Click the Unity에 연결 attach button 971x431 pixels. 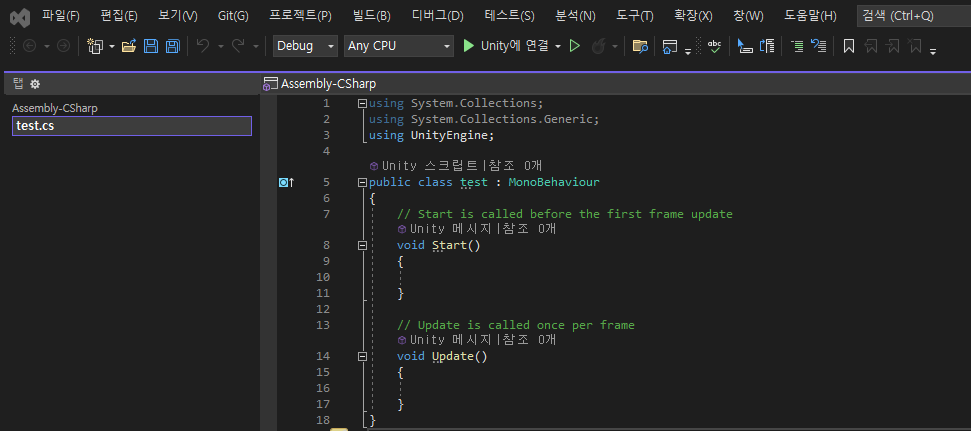pyautogui.click(x=507, y=46)
